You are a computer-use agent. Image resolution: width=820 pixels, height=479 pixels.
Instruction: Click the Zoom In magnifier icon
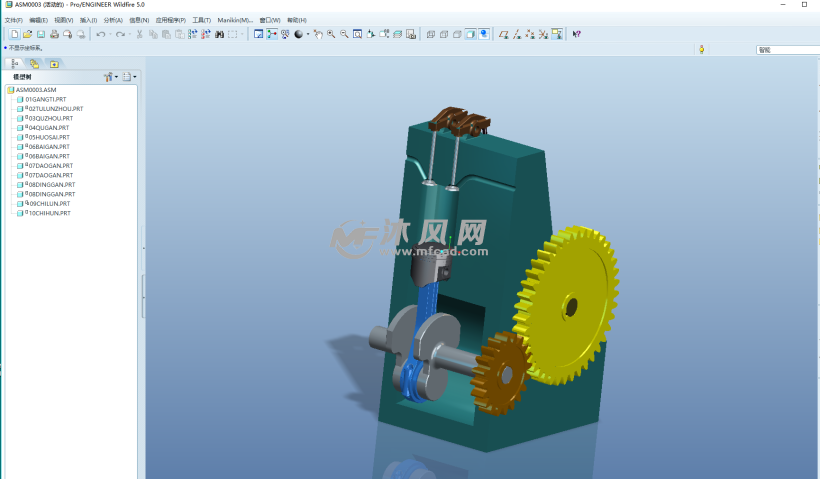(331, 34)
